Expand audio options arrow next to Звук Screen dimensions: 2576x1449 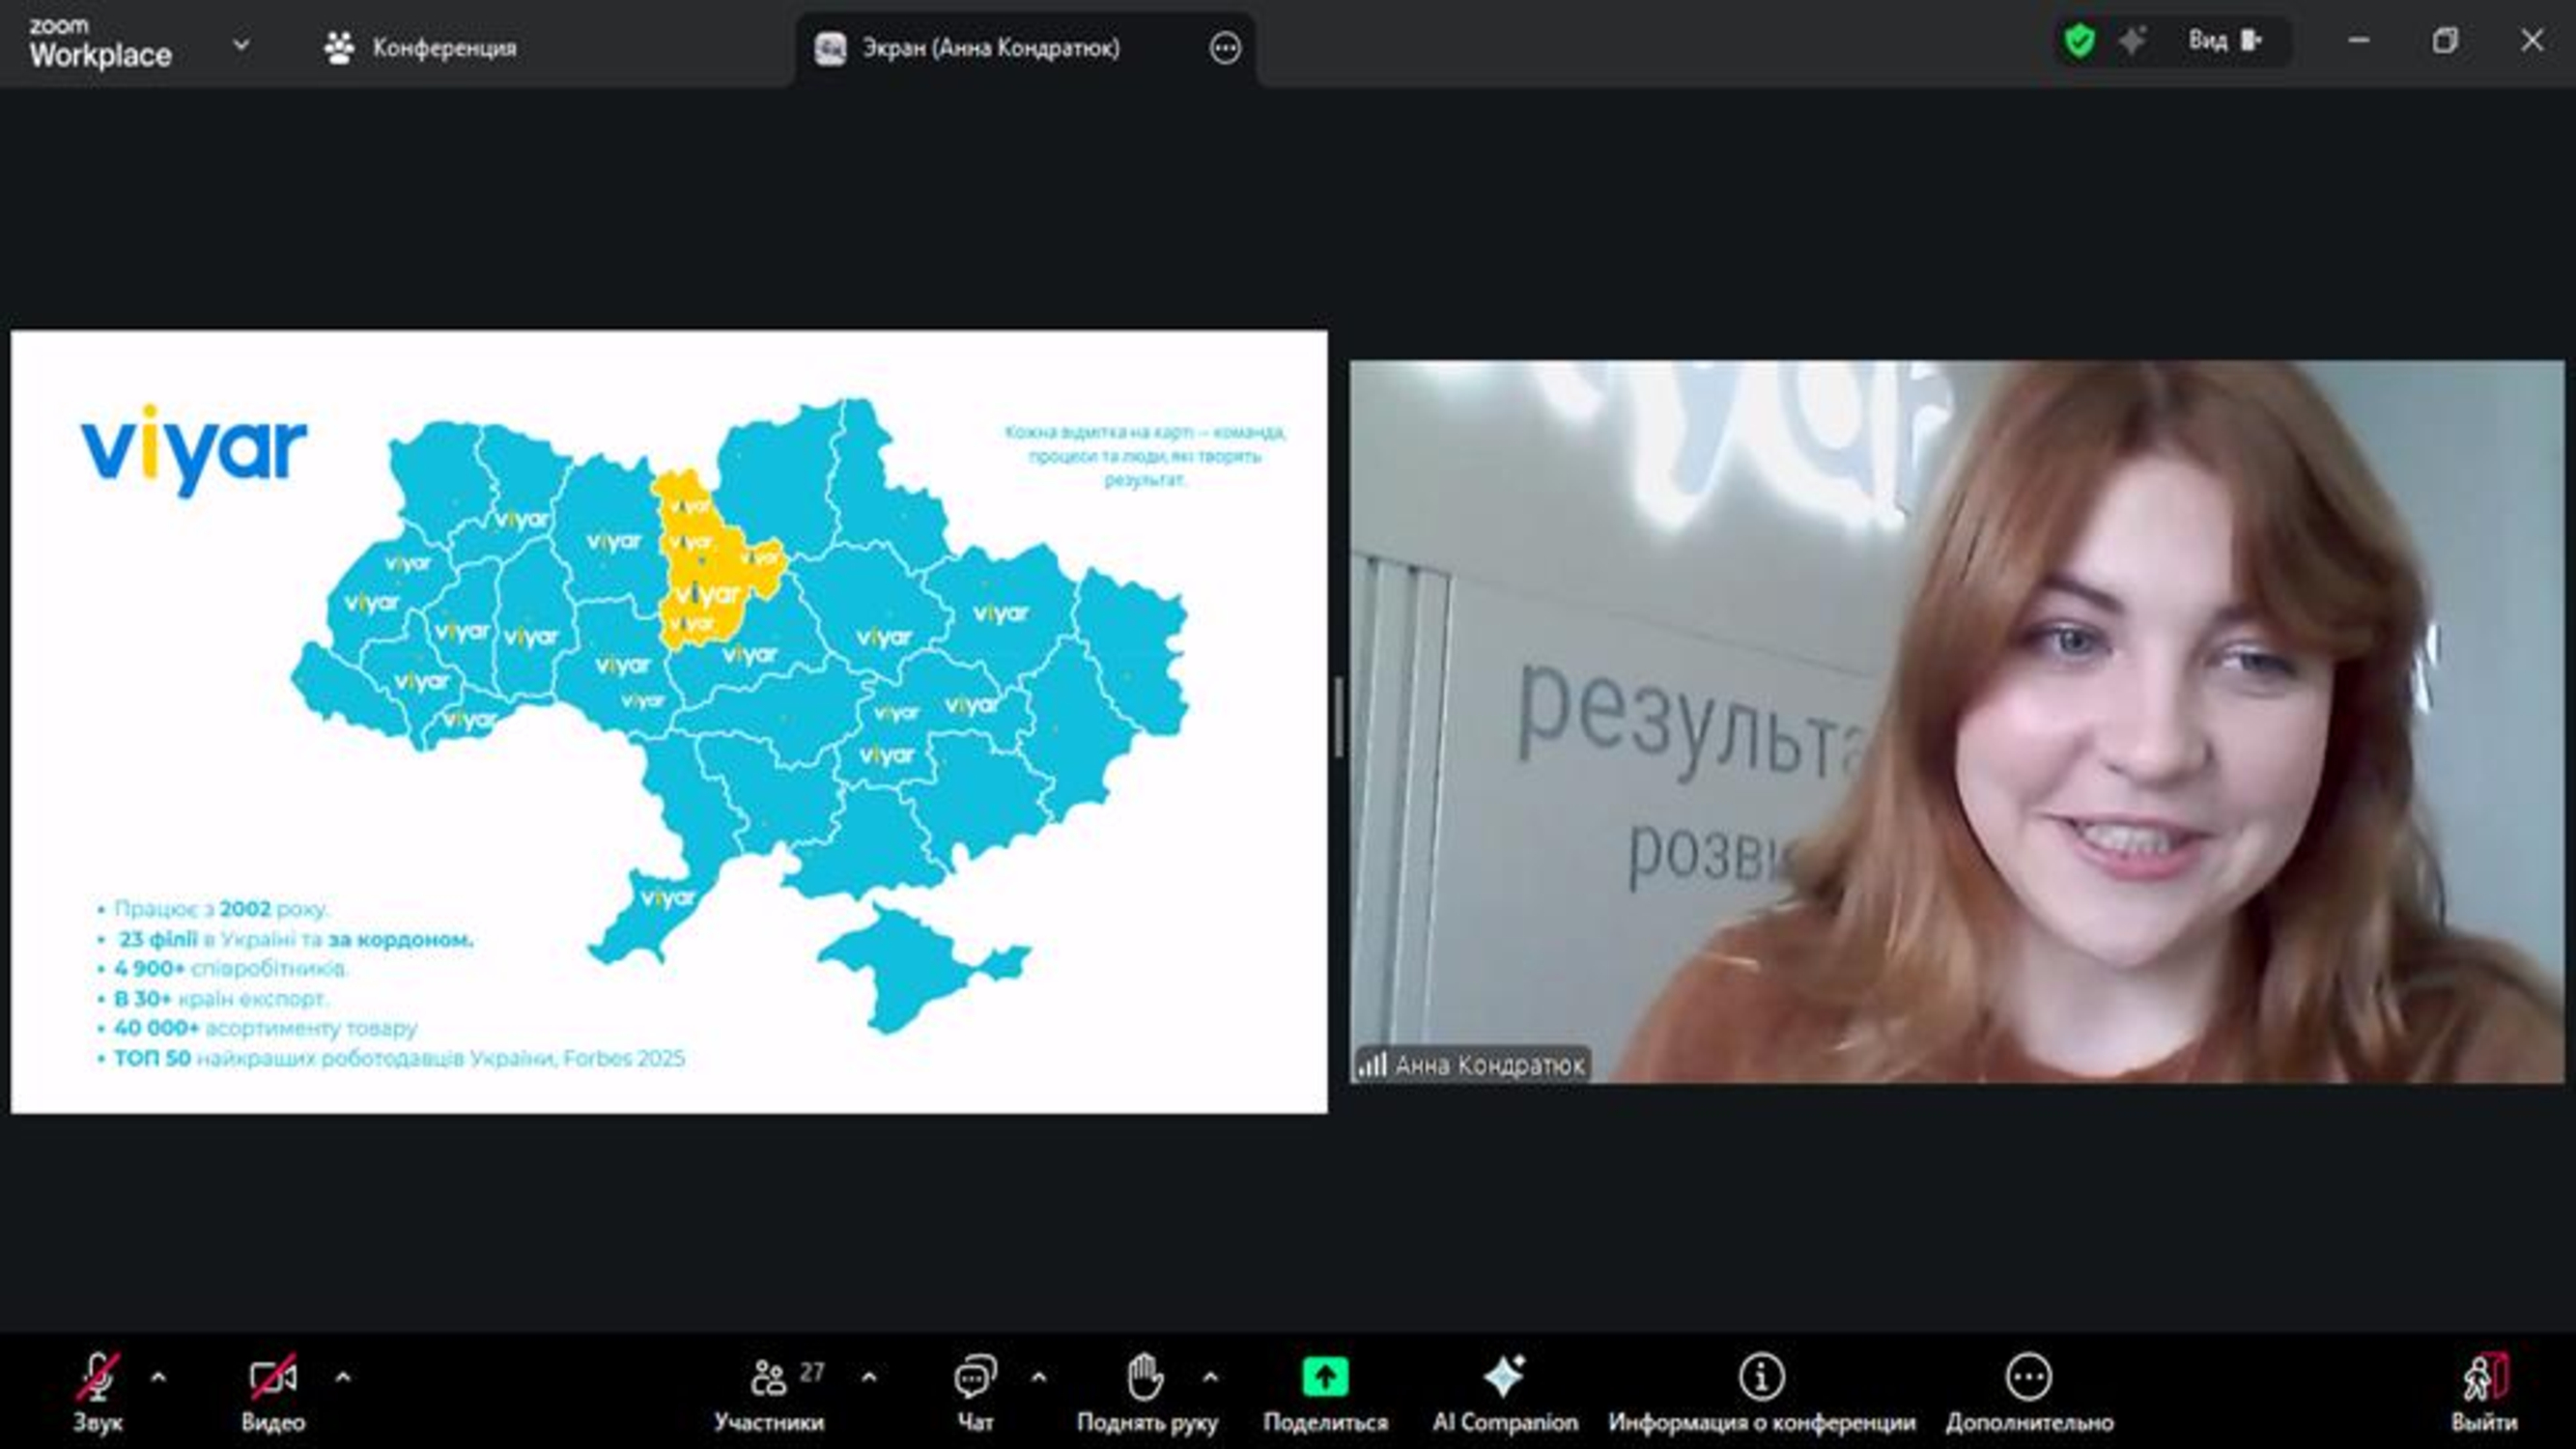[x=158, y=1378]
